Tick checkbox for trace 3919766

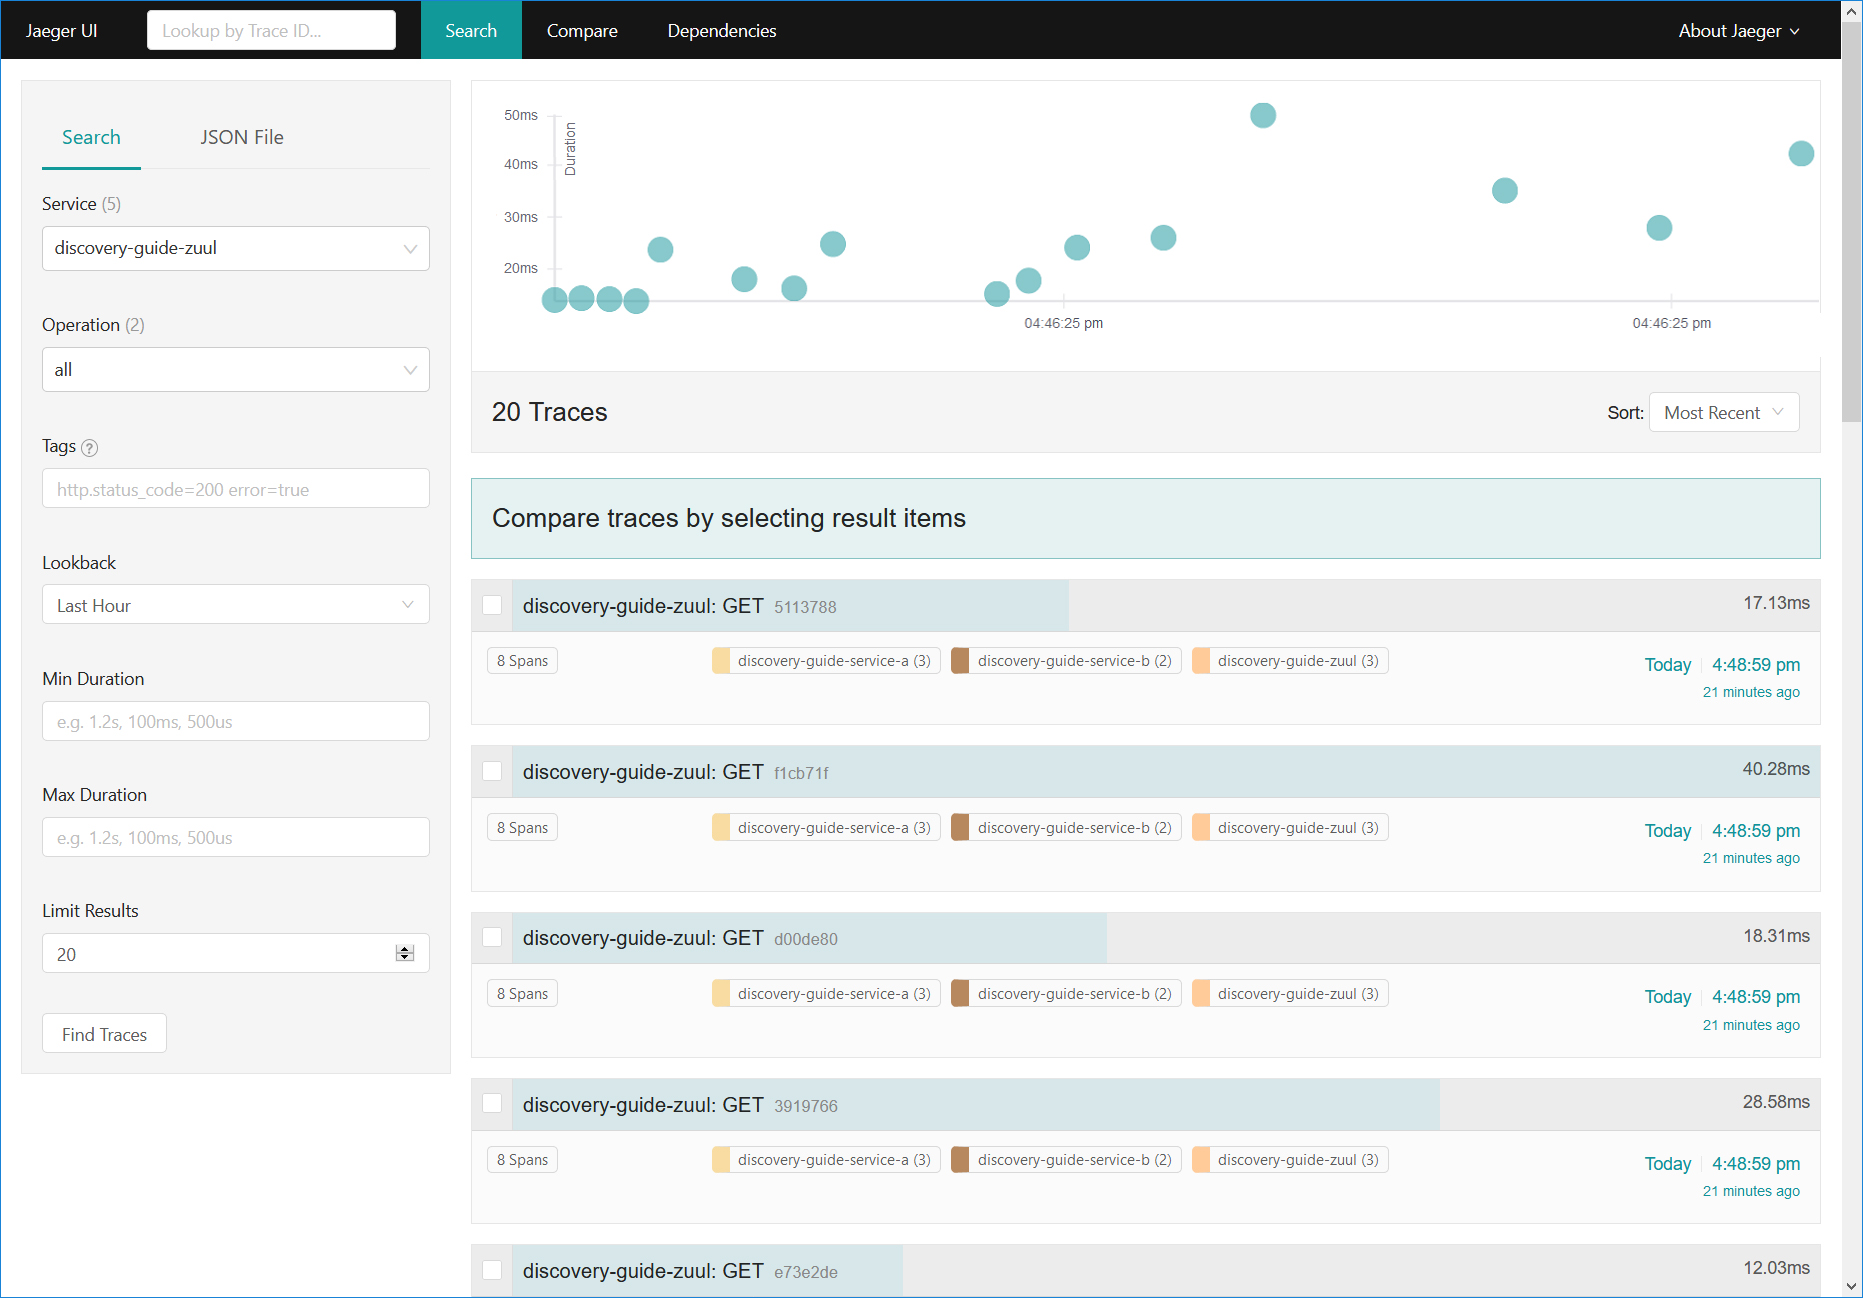[x=492, y=1103]
